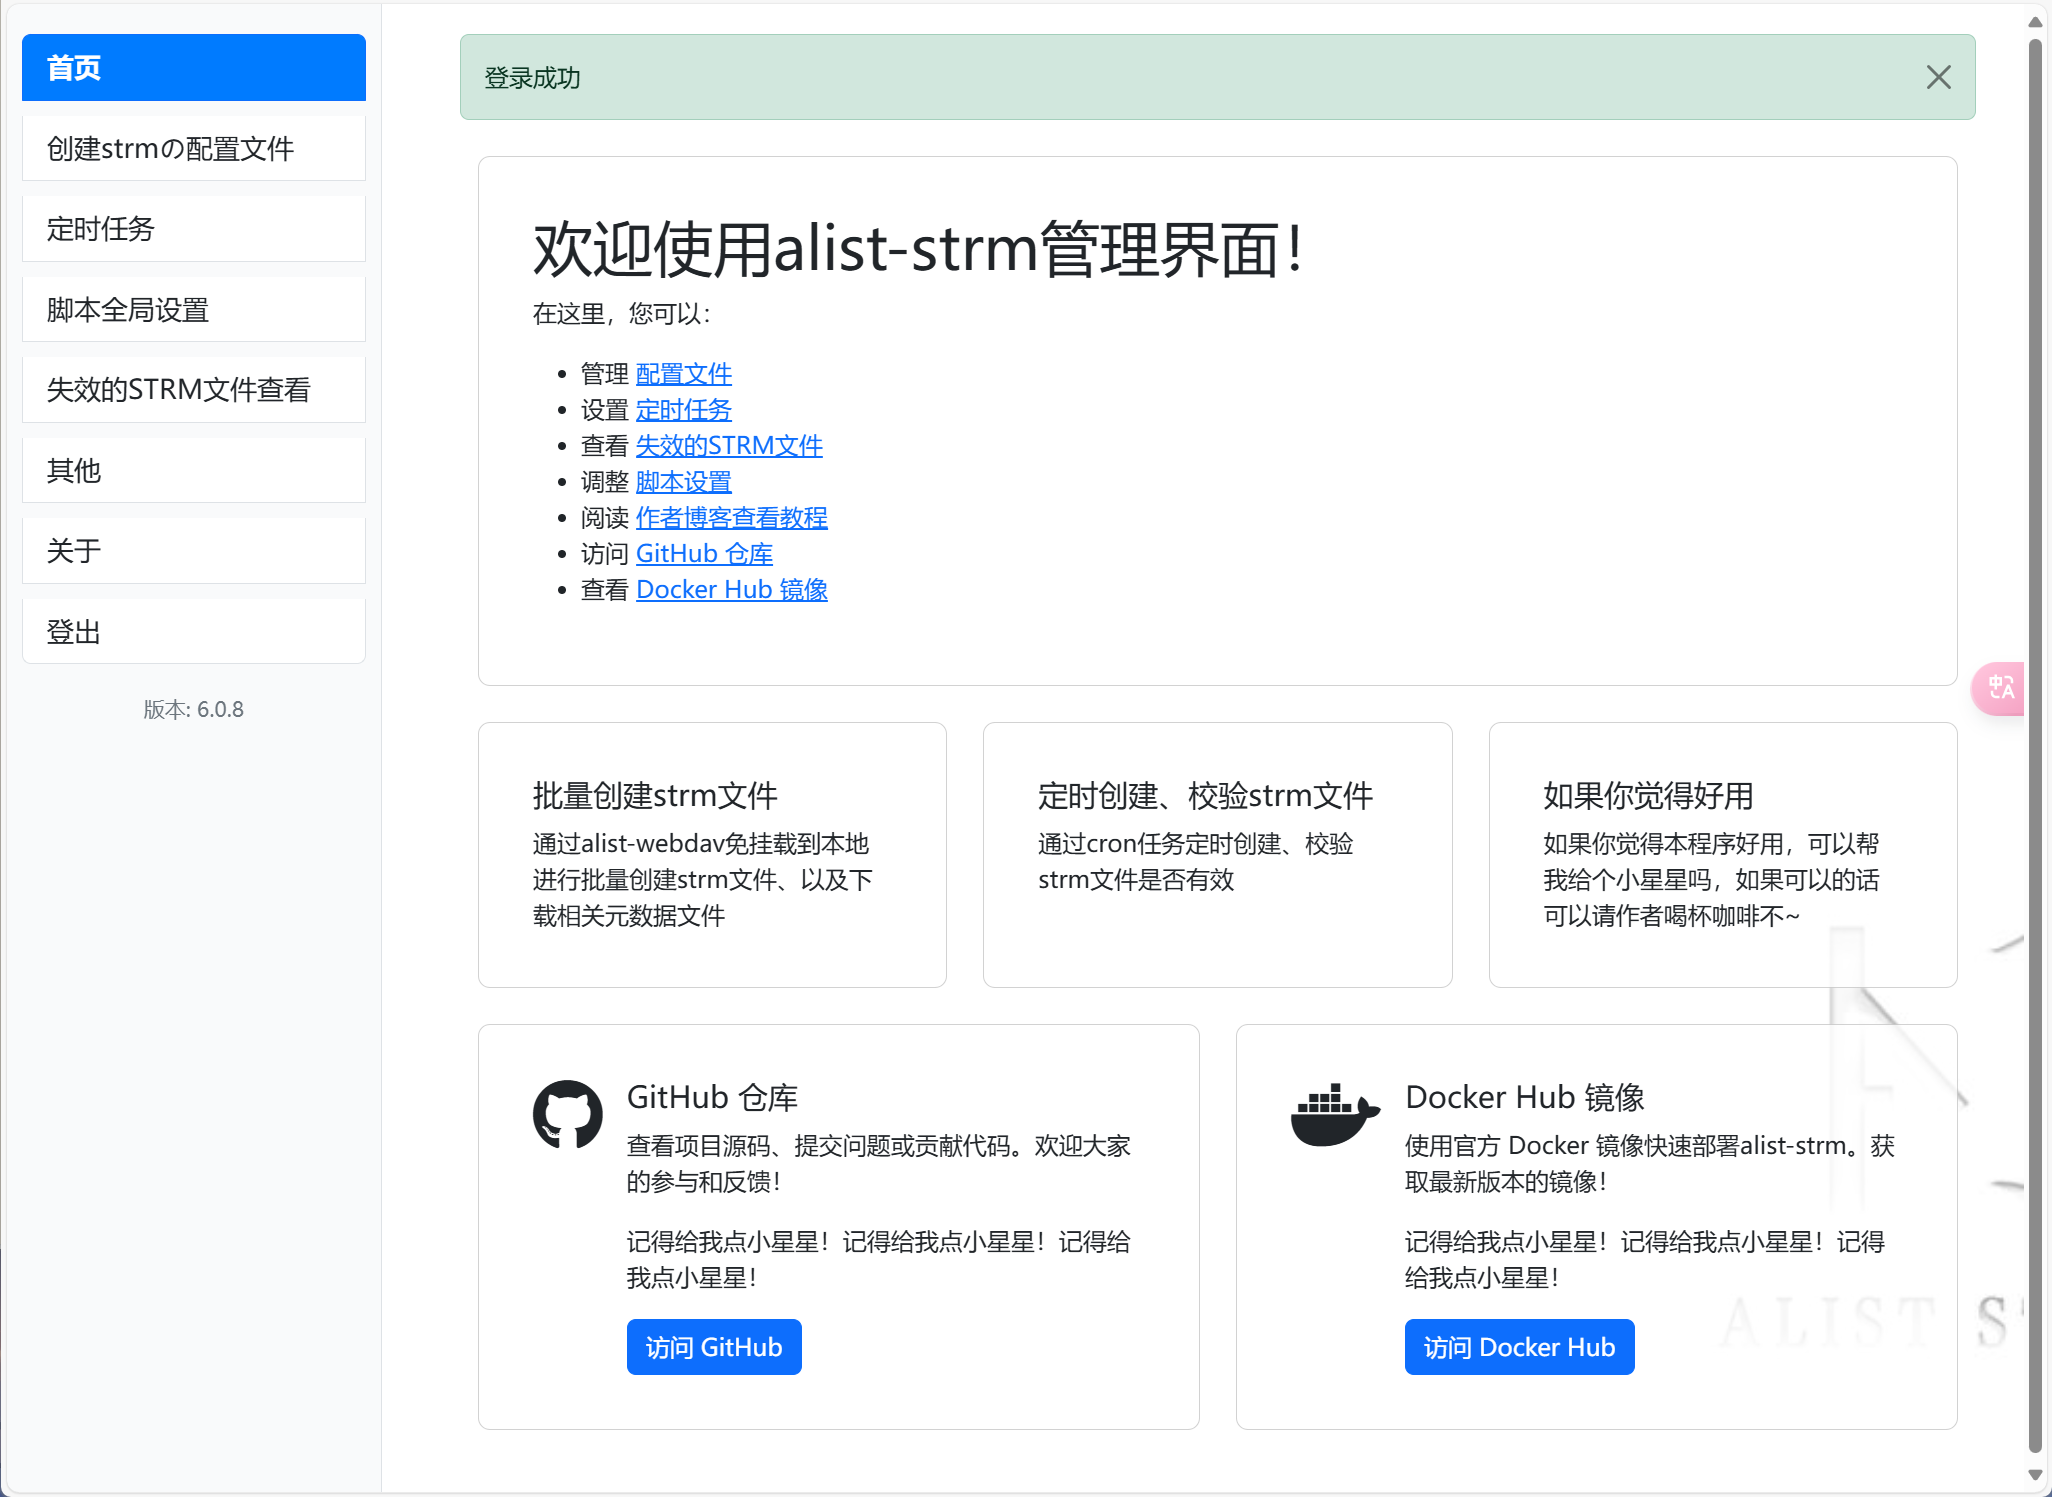
Task: Click the GitHub octocat logo icon
Action: [x=567, y=1114]
